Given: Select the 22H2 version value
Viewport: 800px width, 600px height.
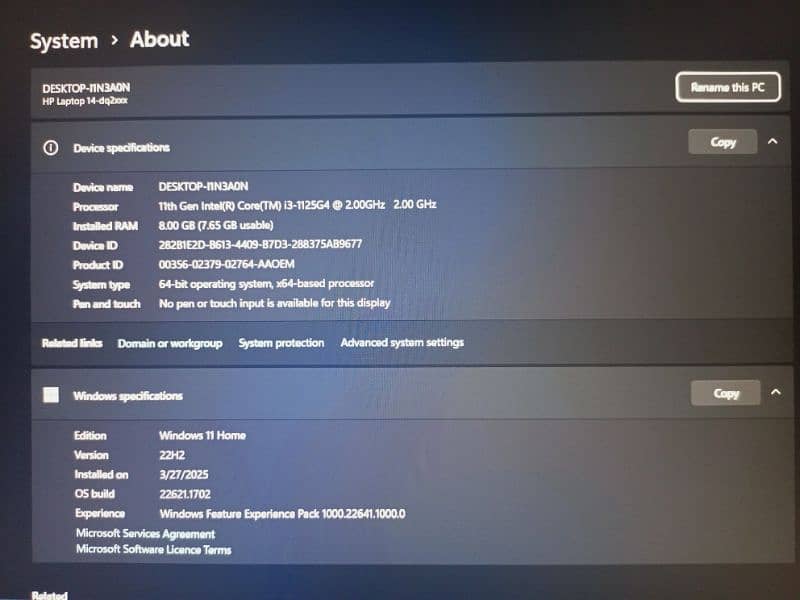Looking at the screenshot, I should click(x=172, y=455).
